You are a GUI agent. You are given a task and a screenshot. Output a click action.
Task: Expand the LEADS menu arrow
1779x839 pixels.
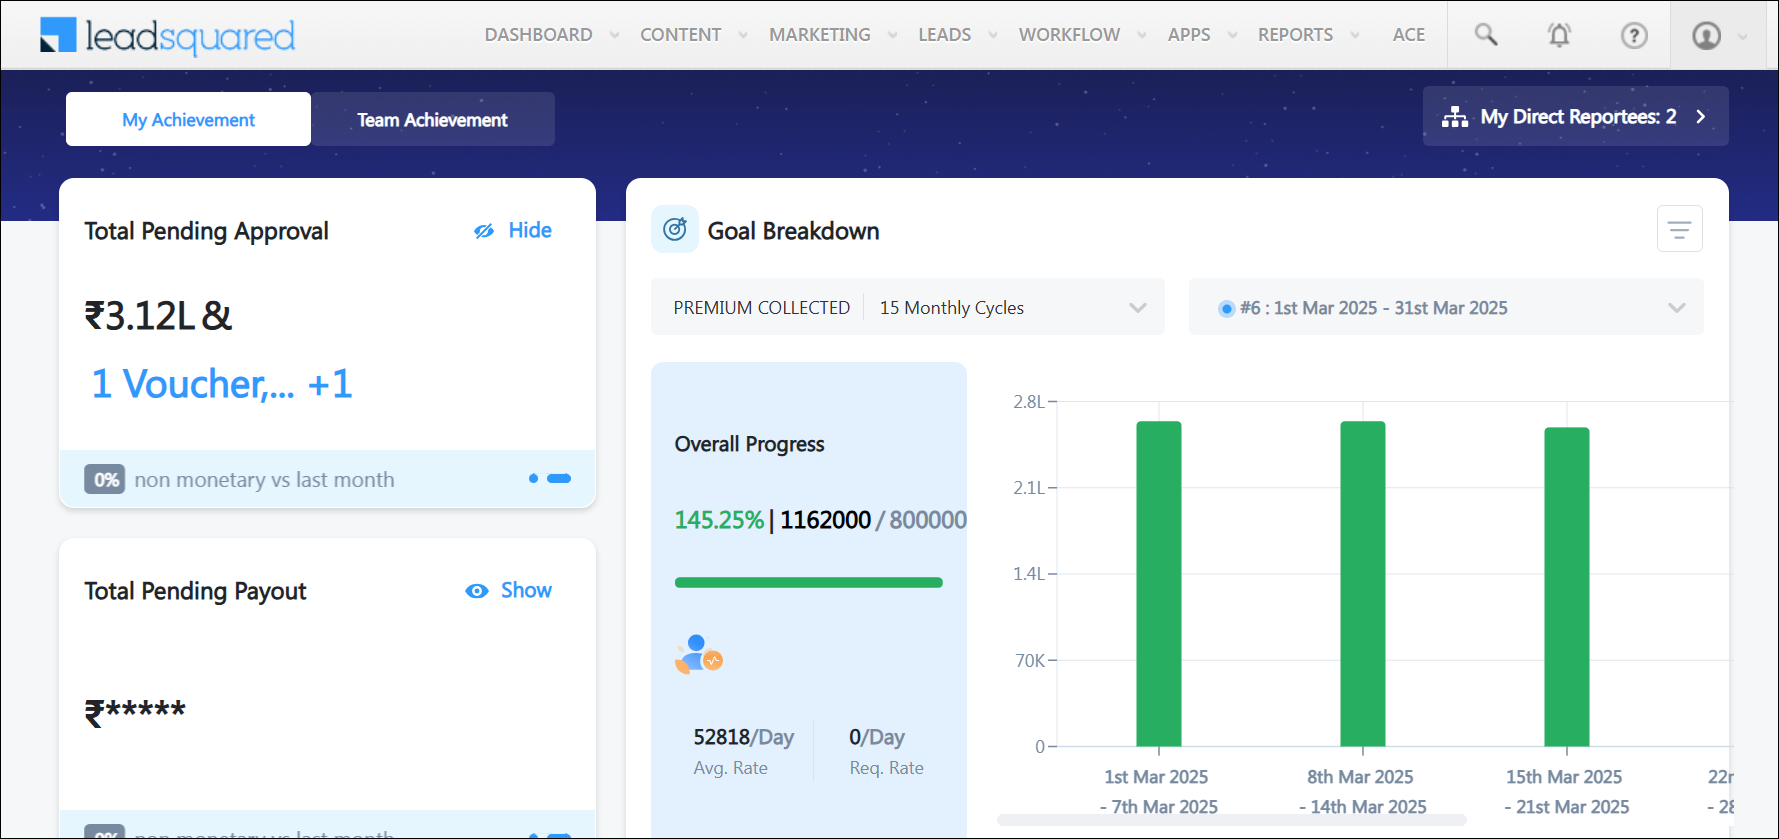point(993,35)
